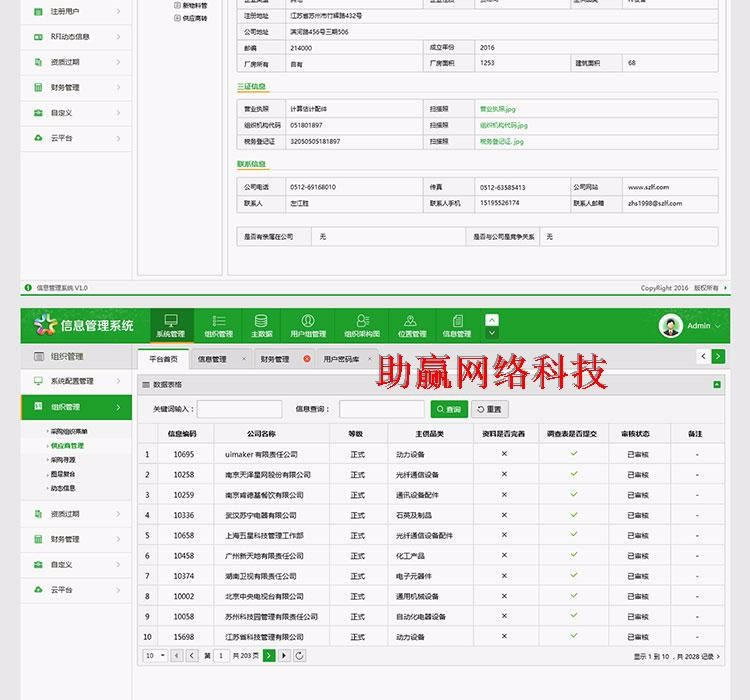Go to the previous page in pagination
Screen dimensions: 750x700
click(192, 656)
